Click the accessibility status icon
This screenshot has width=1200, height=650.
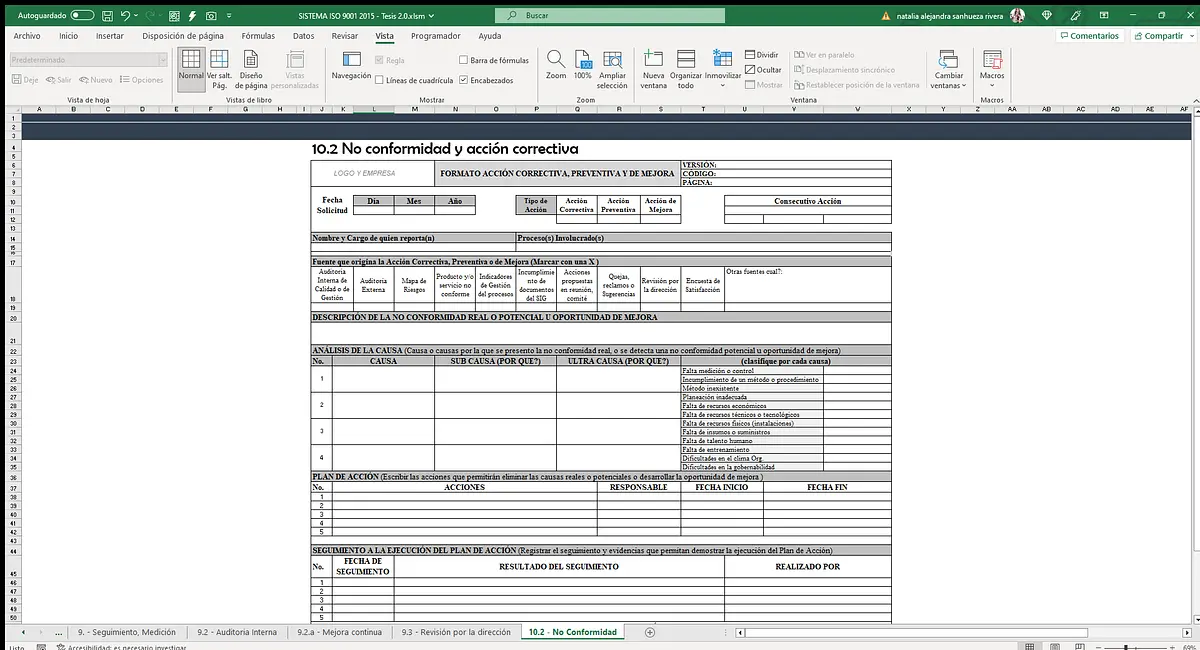pyautogui.click(x=60, y=647)
